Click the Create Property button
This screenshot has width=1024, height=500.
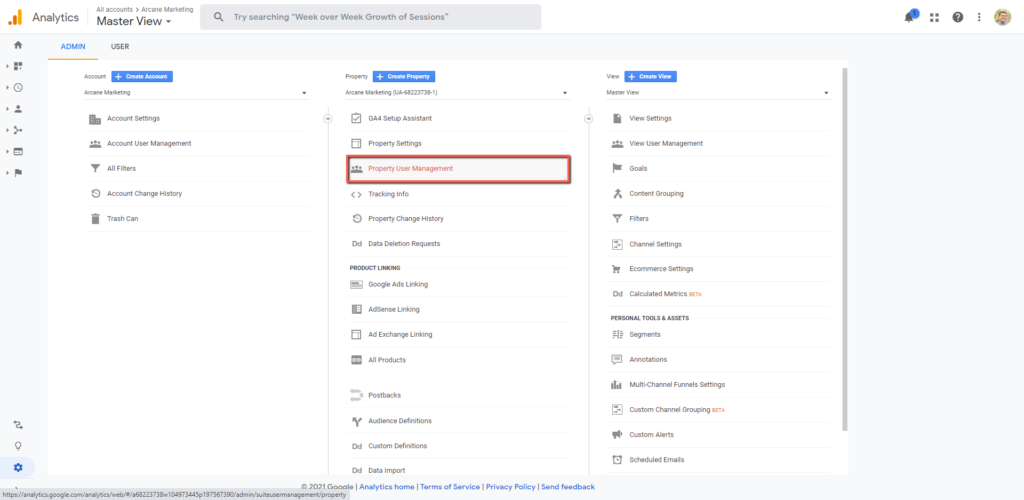[404, 76]
